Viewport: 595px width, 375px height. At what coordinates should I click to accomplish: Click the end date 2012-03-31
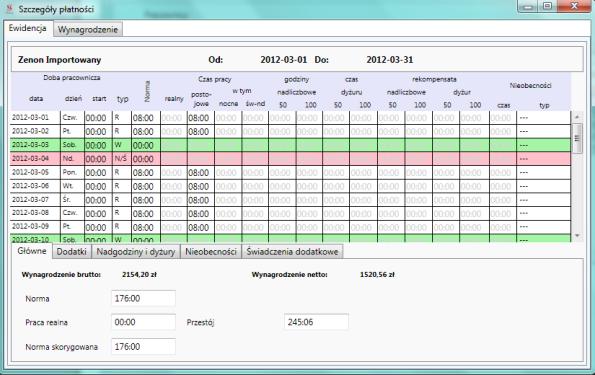[x=390, y=60]
